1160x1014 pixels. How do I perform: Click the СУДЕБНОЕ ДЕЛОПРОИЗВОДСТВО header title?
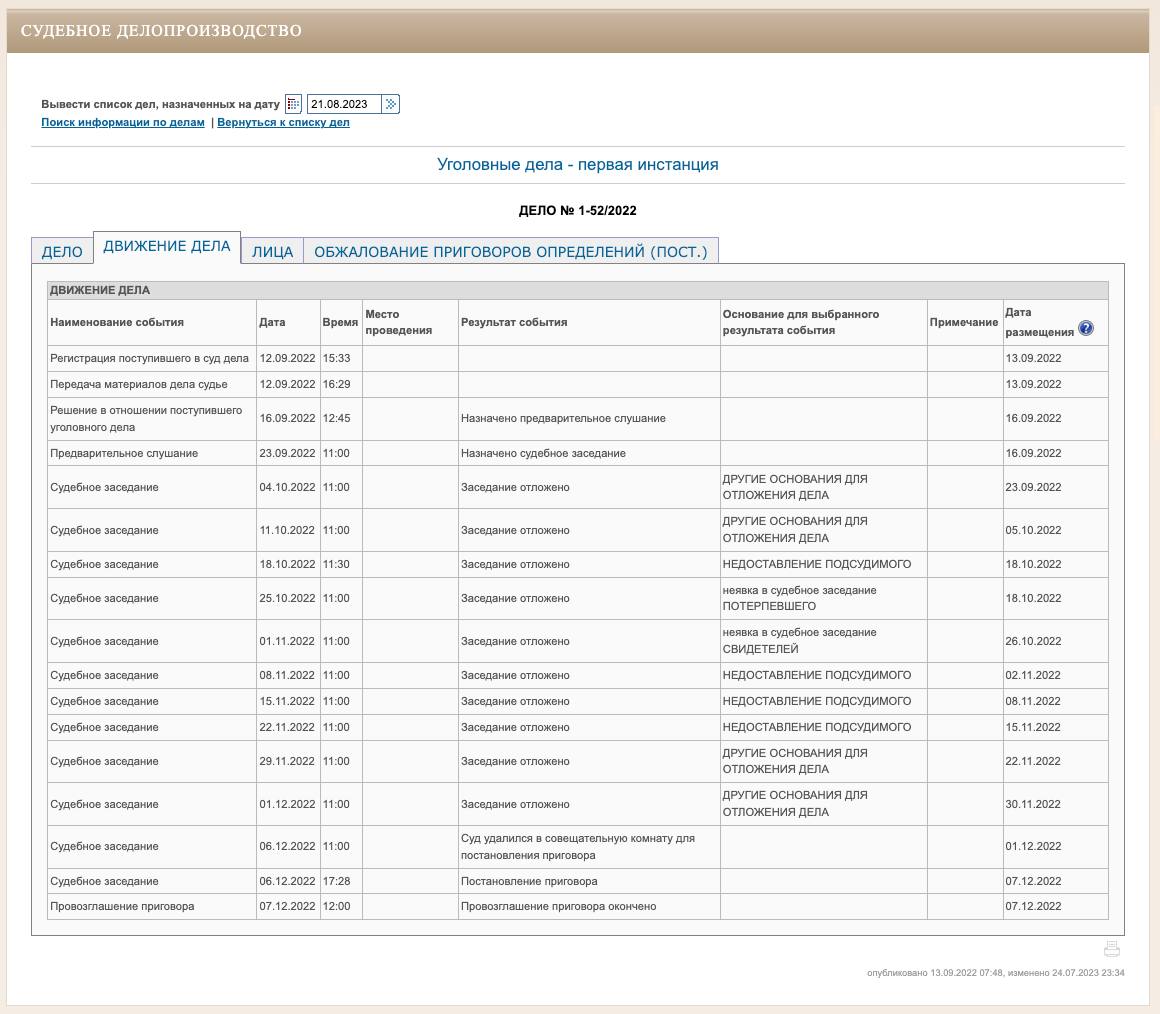pos(161,30)
